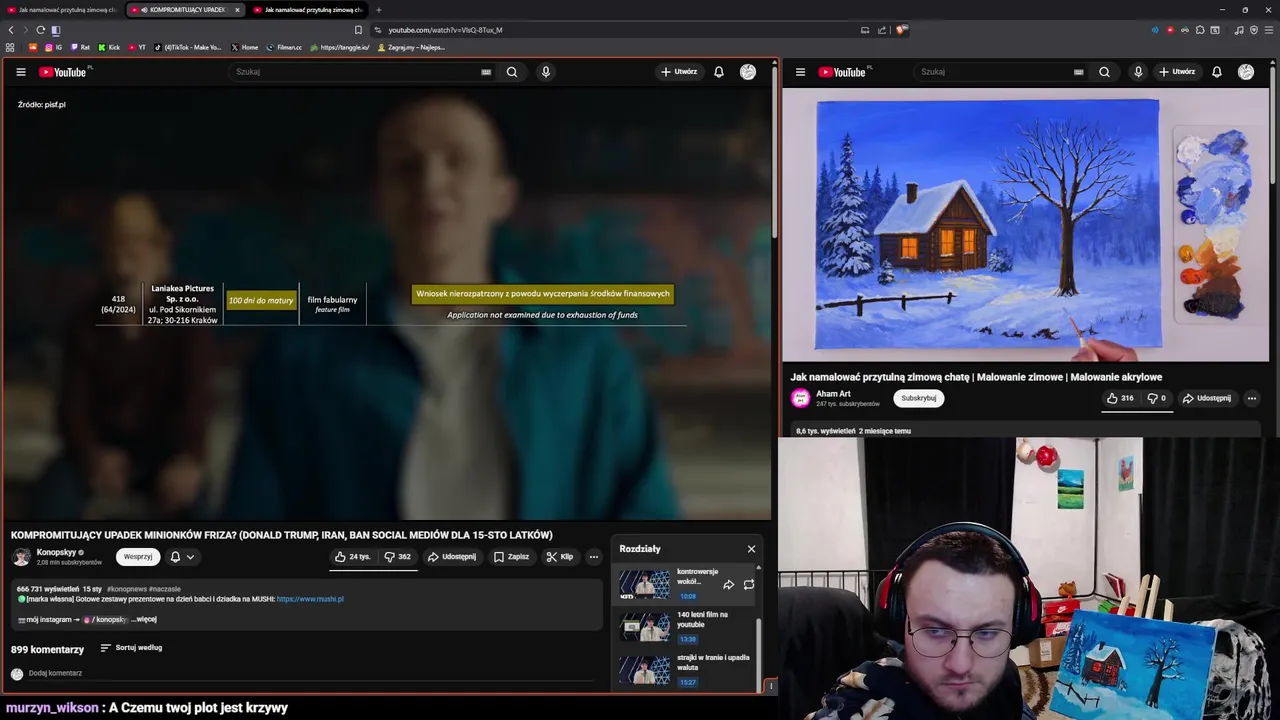Image resolution: width=1280 pixels, height=720 pixels.
Task: Open account avatar menu in left window
Action: [748, 72]
